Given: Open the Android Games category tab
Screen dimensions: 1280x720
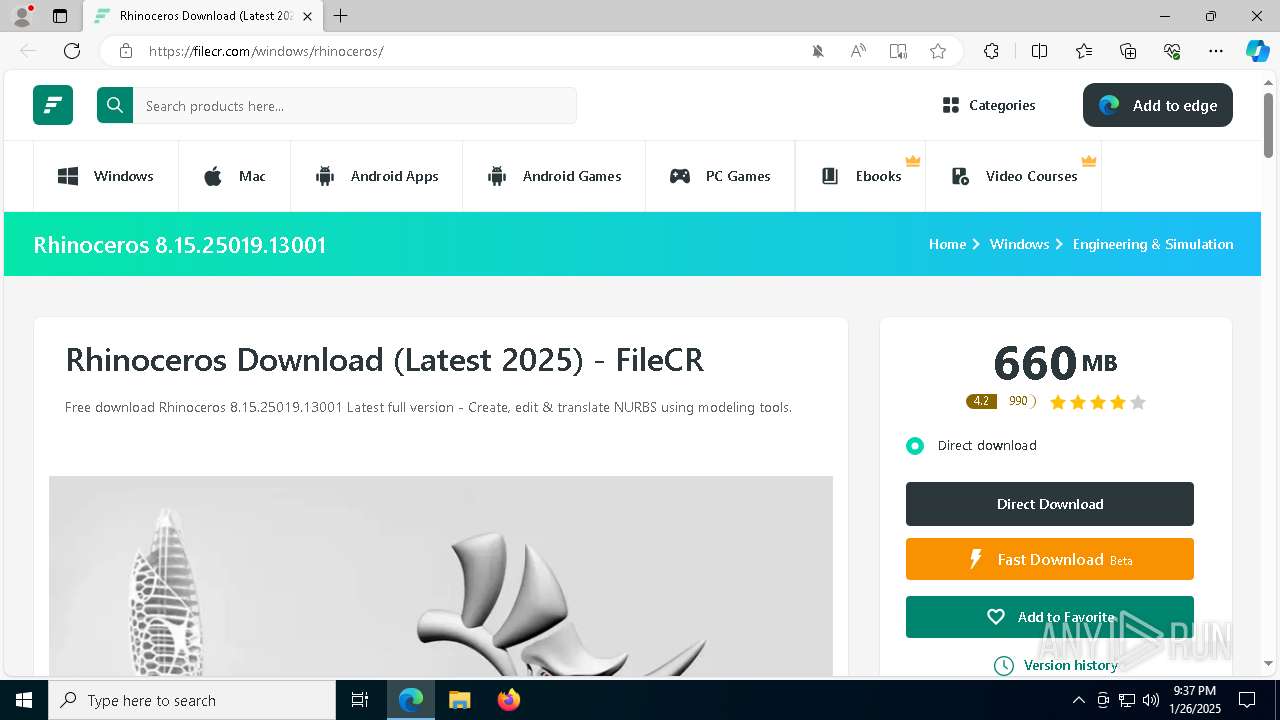Looking at the screenshot, I should 554,176.
